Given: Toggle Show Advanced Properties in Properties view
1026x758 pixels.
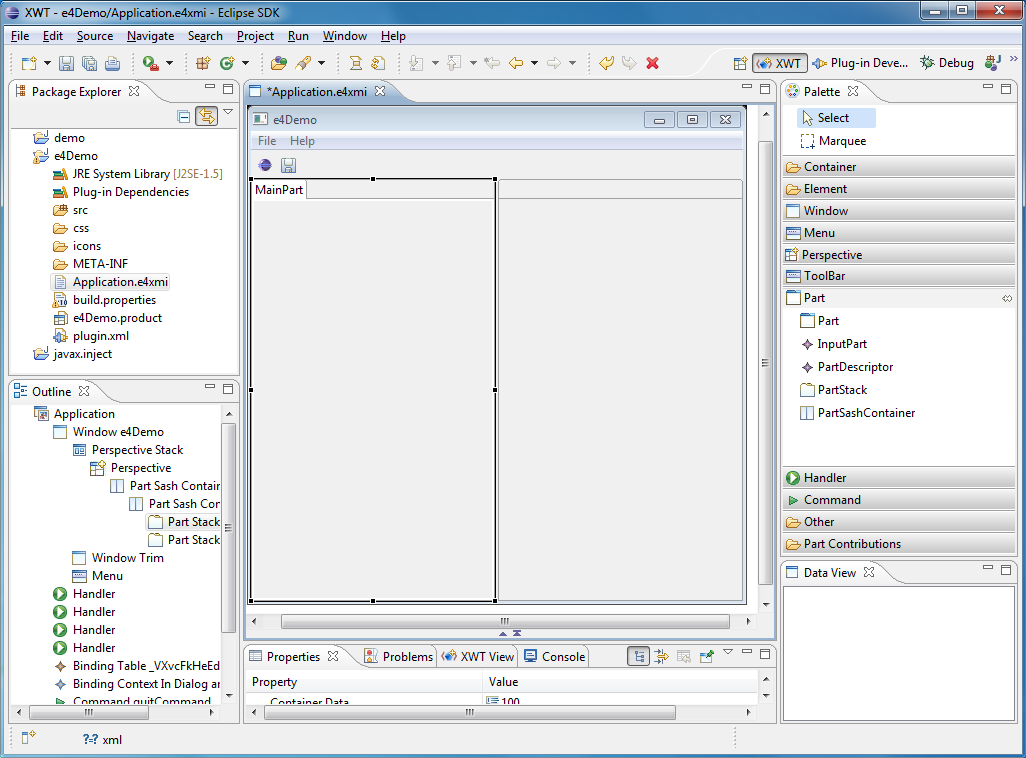Looking at the screenshot, I should (661, 657).
